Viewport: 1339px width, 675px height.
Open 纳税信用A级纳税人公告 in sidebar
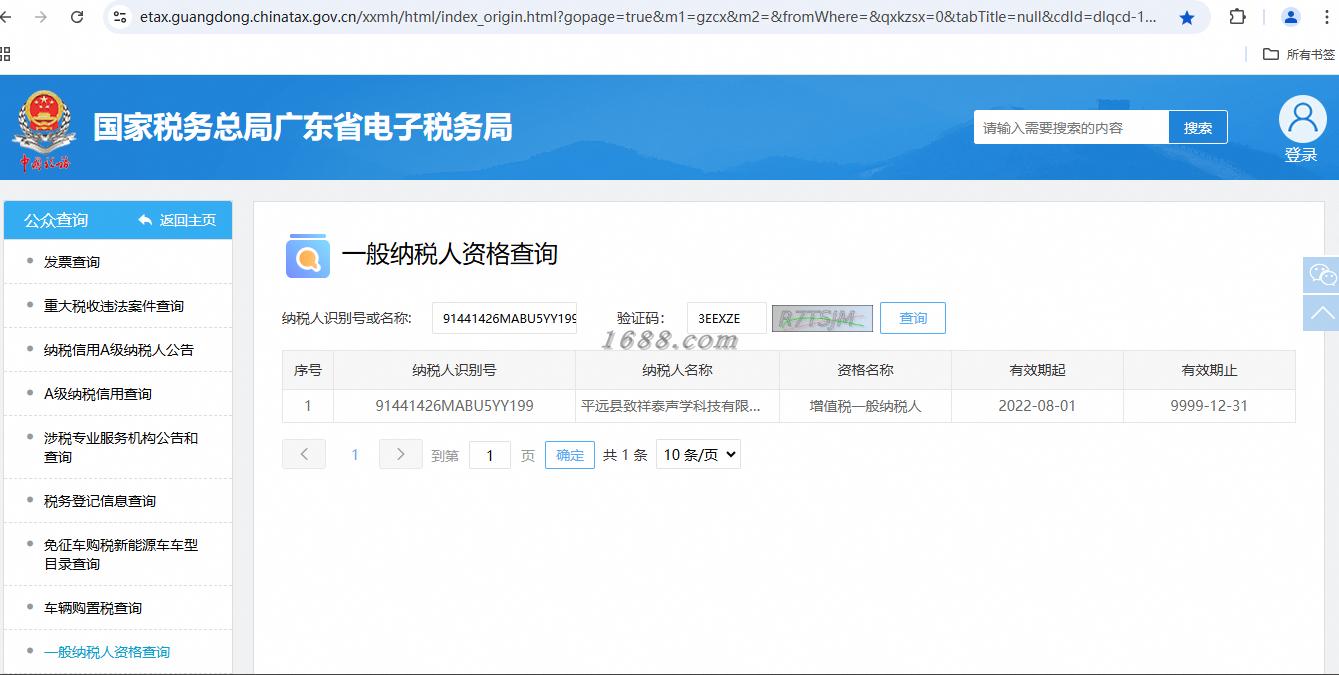[x=119, y=350]
